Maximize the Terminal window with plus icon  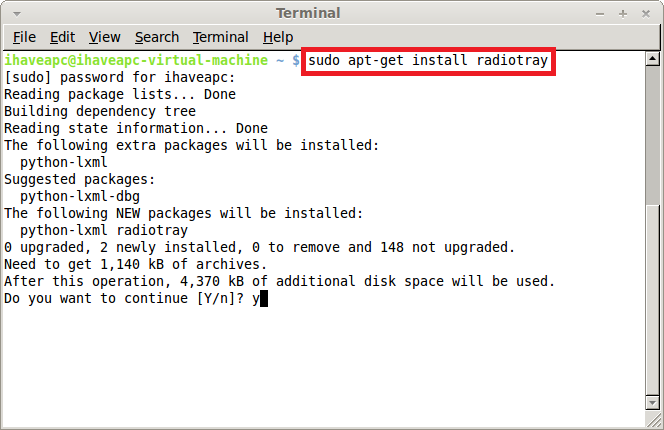click(x=622, y=14)
